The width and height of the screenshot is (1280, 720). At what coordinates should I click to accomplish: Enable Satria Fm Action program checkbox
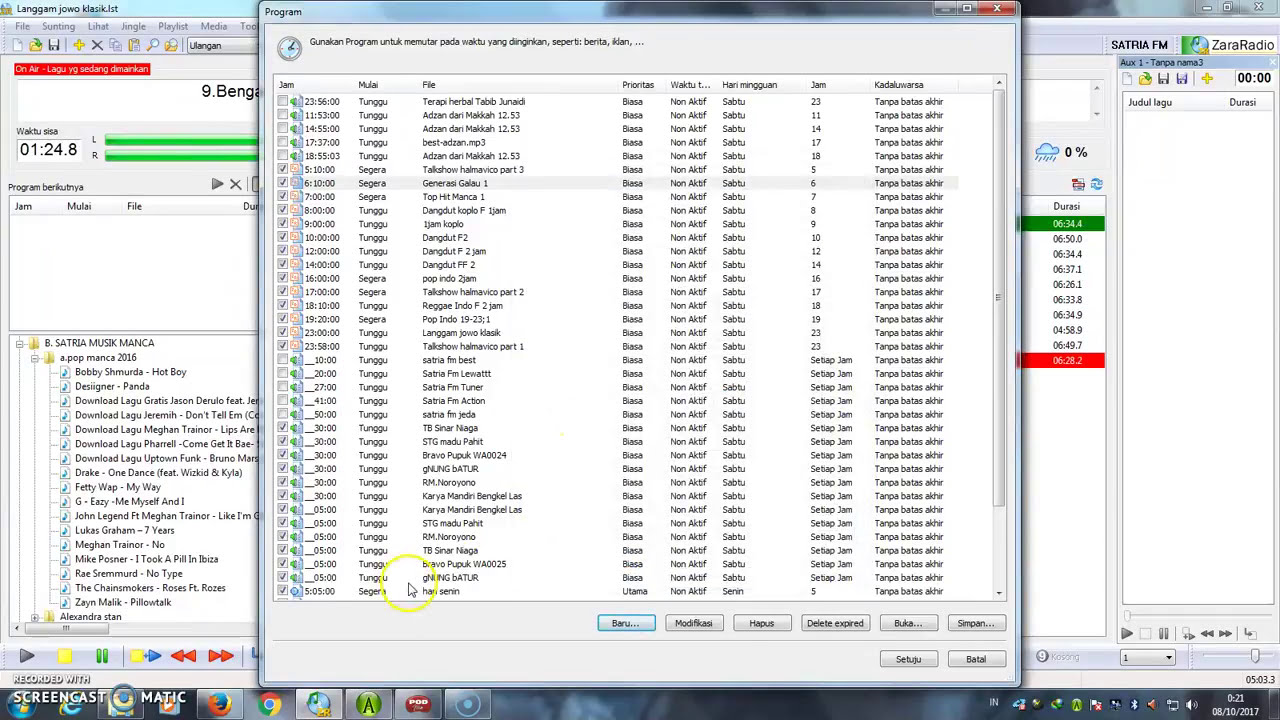click(x=283, y=401)
